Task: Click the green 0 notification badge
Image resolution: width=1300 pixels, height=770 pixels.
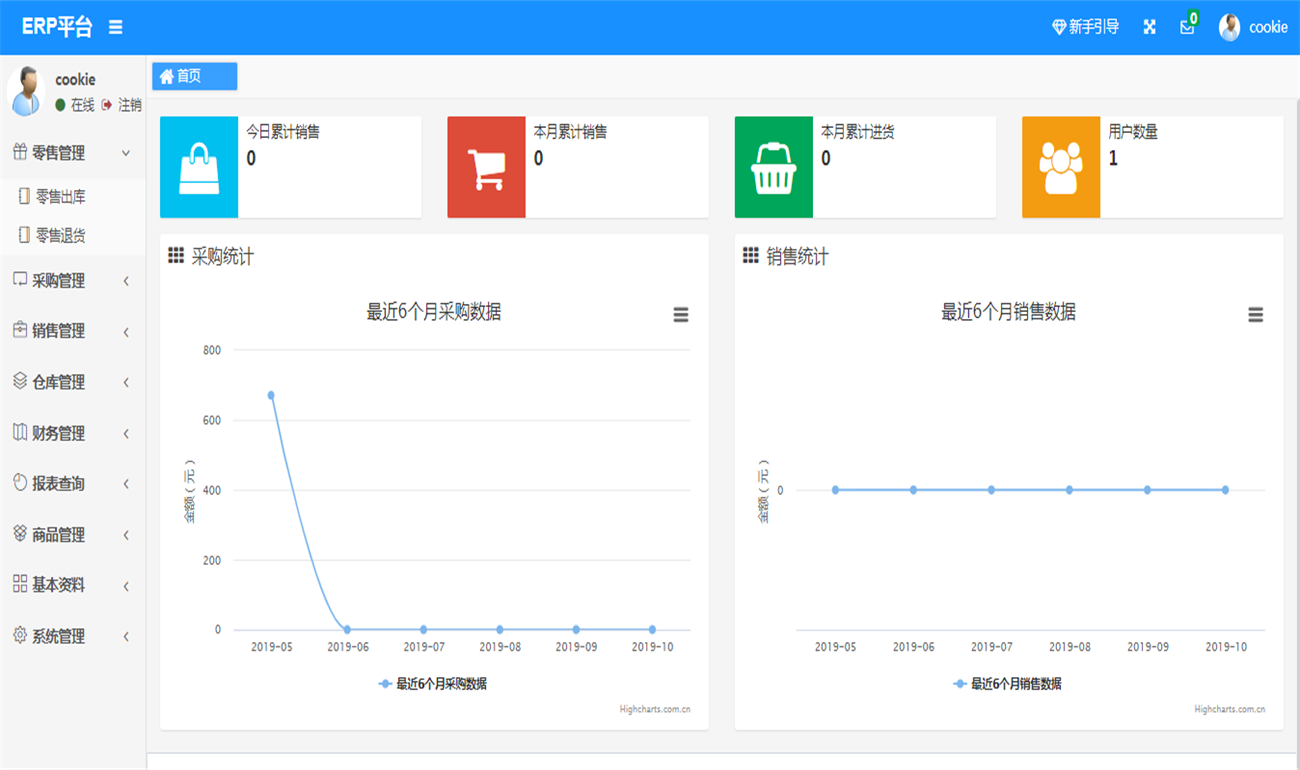Action: (x=1193, y=17)
